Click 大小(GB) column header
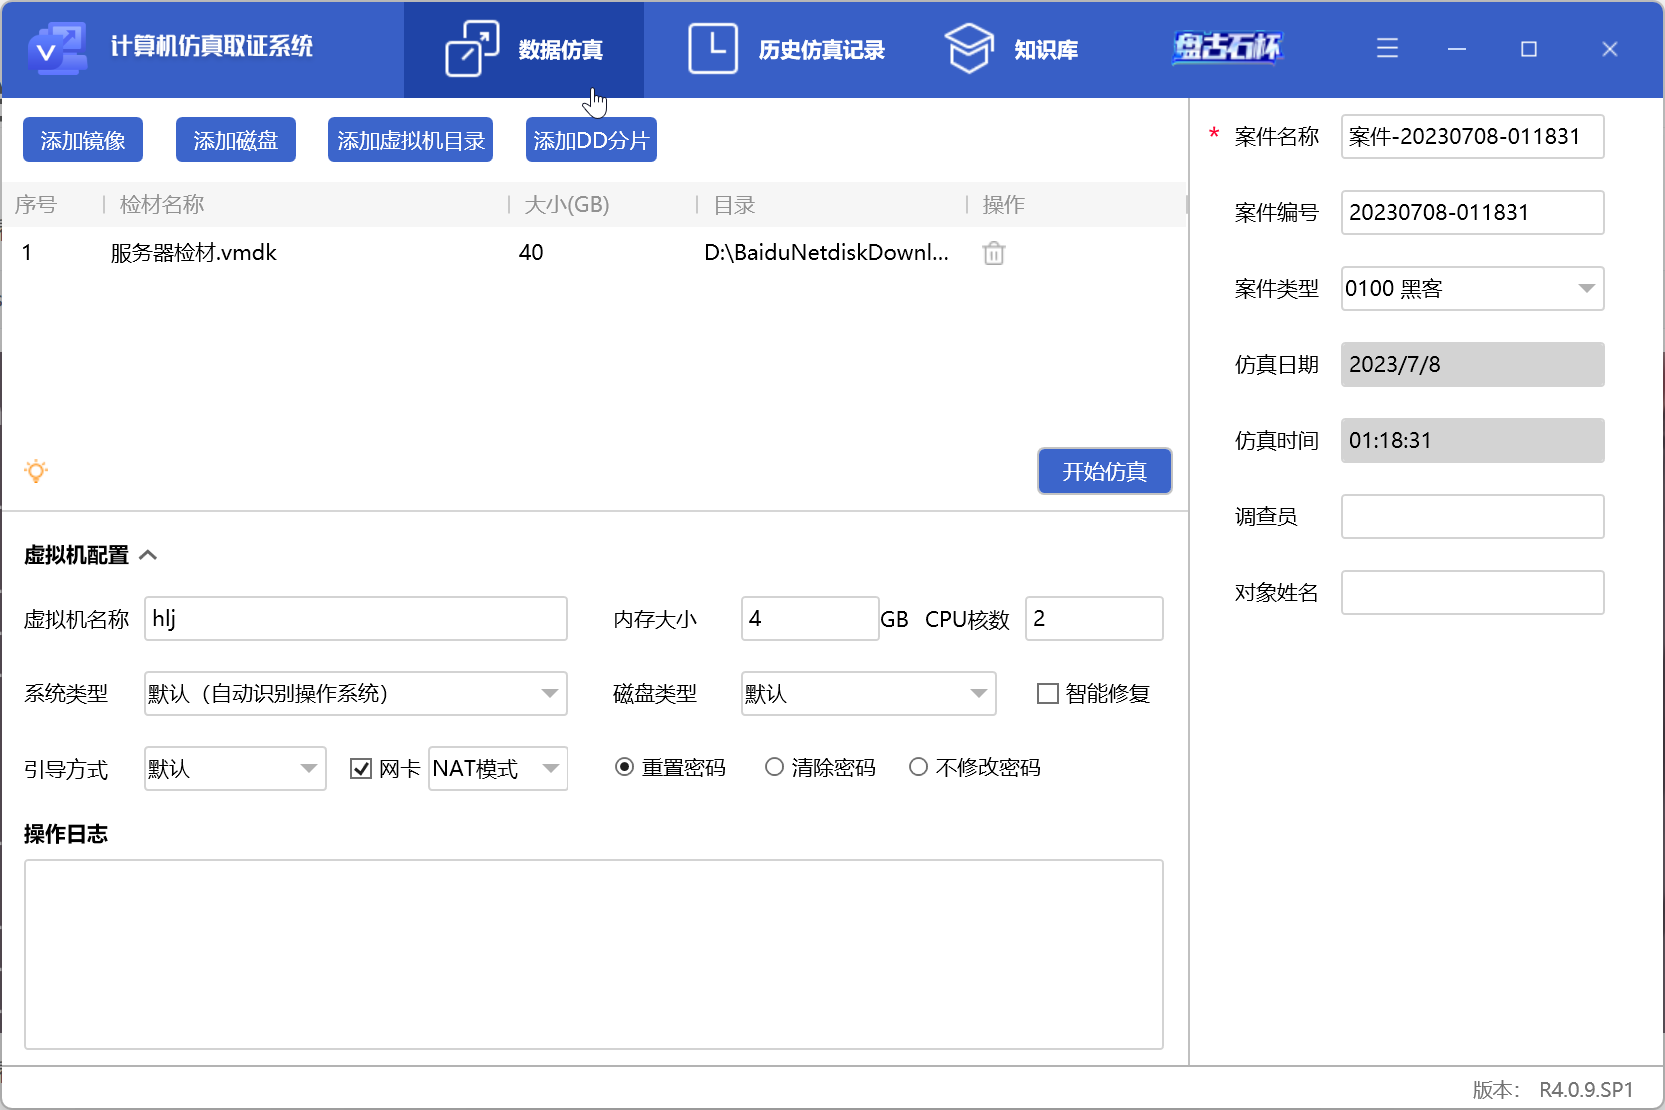The image size is (1665, 1110). [567, 205]
